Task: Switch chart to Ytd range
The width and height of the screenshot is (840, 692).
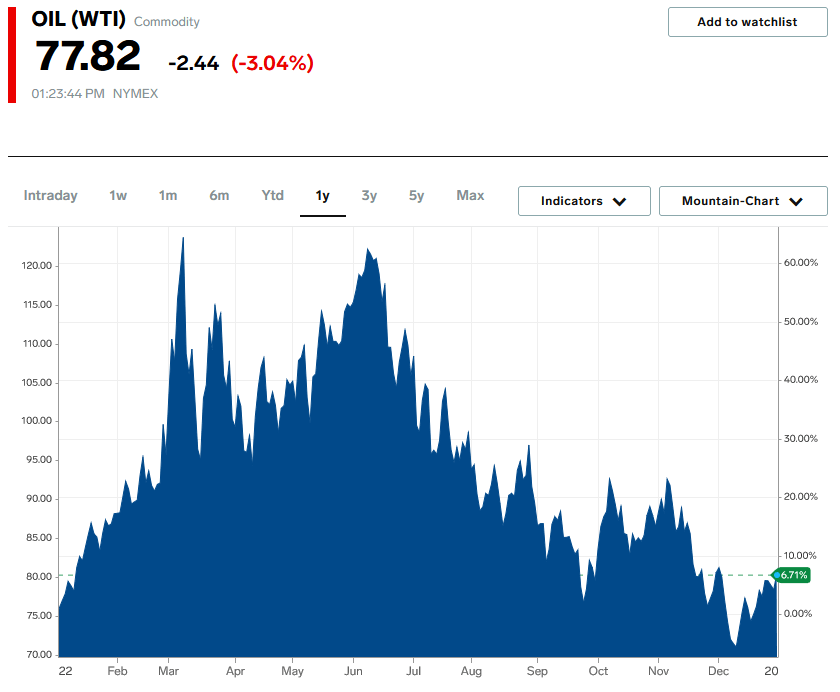Action: (273, 195)
